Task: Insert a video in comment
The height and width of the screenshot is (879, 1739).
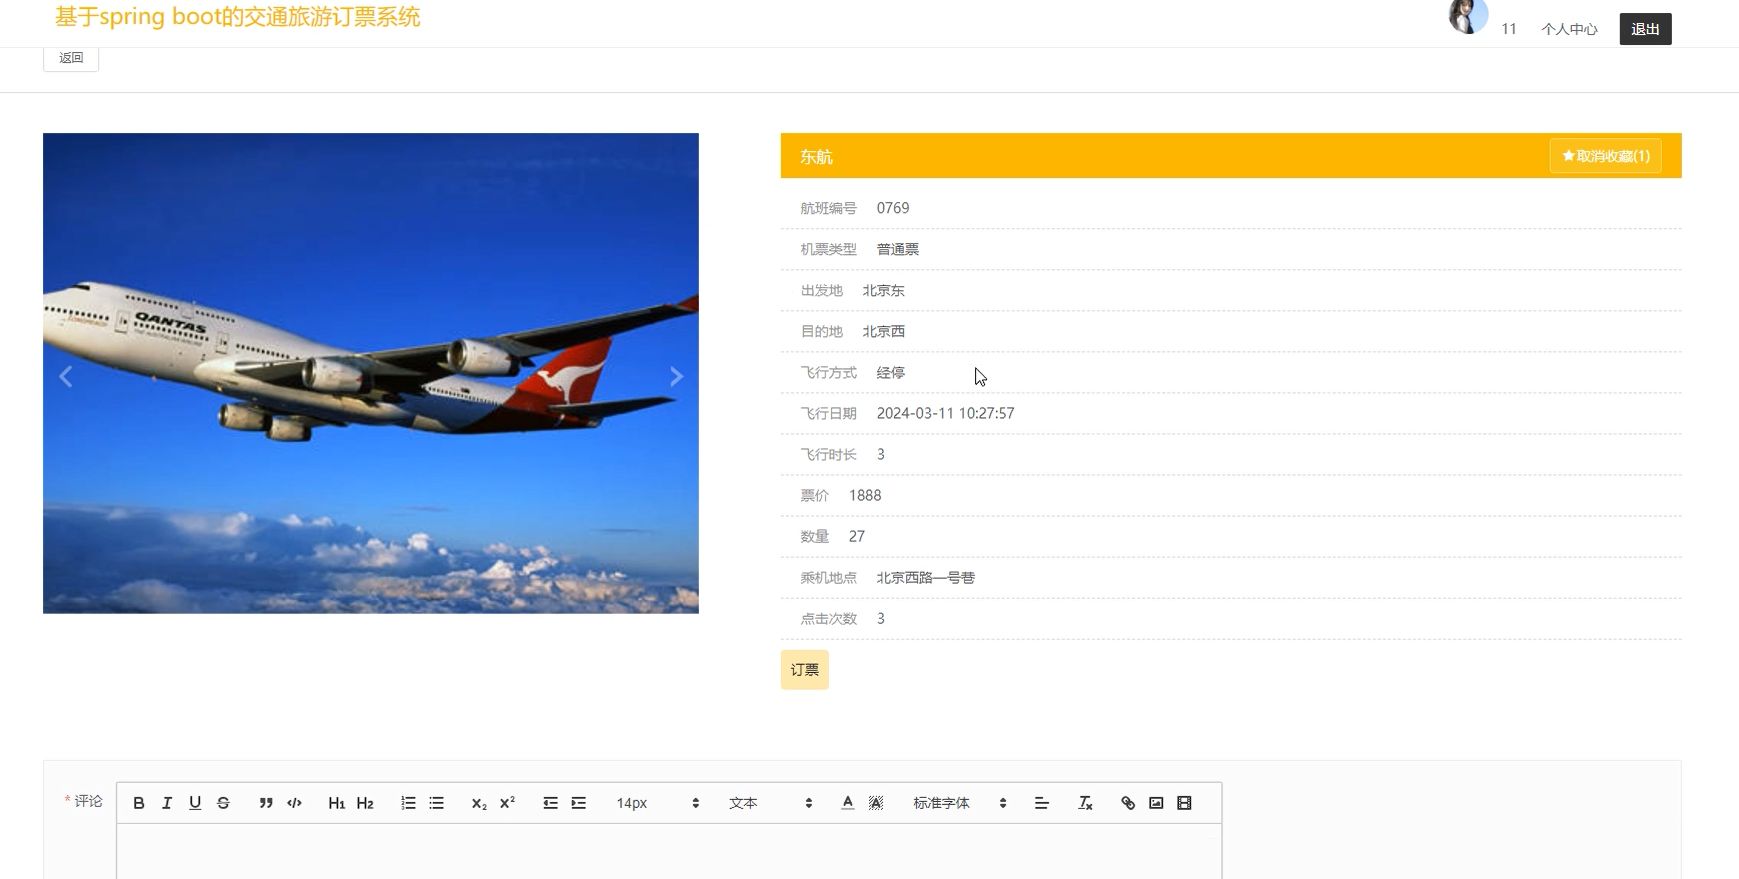Action: tap(1184, 803)
